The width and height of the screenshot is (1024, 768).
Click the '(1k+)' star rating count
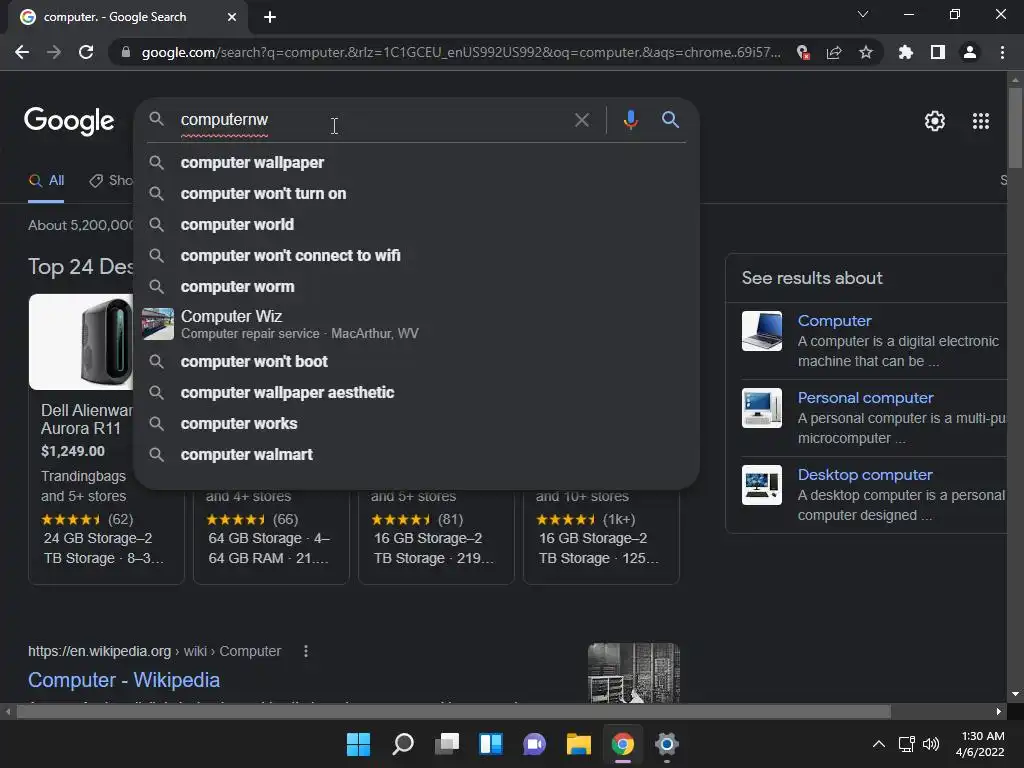pyautogui.click(x=618, y=519)
